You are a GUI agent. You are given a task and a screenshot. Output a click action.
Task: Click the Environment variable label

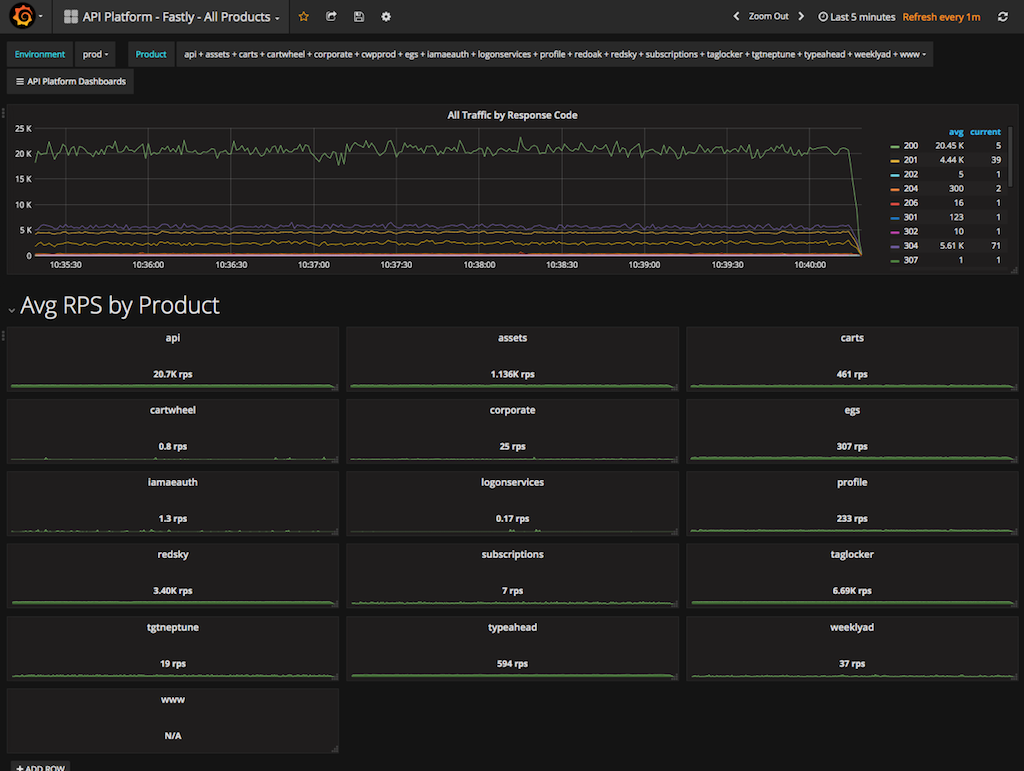pyautogui.click(x=40, y=54)
